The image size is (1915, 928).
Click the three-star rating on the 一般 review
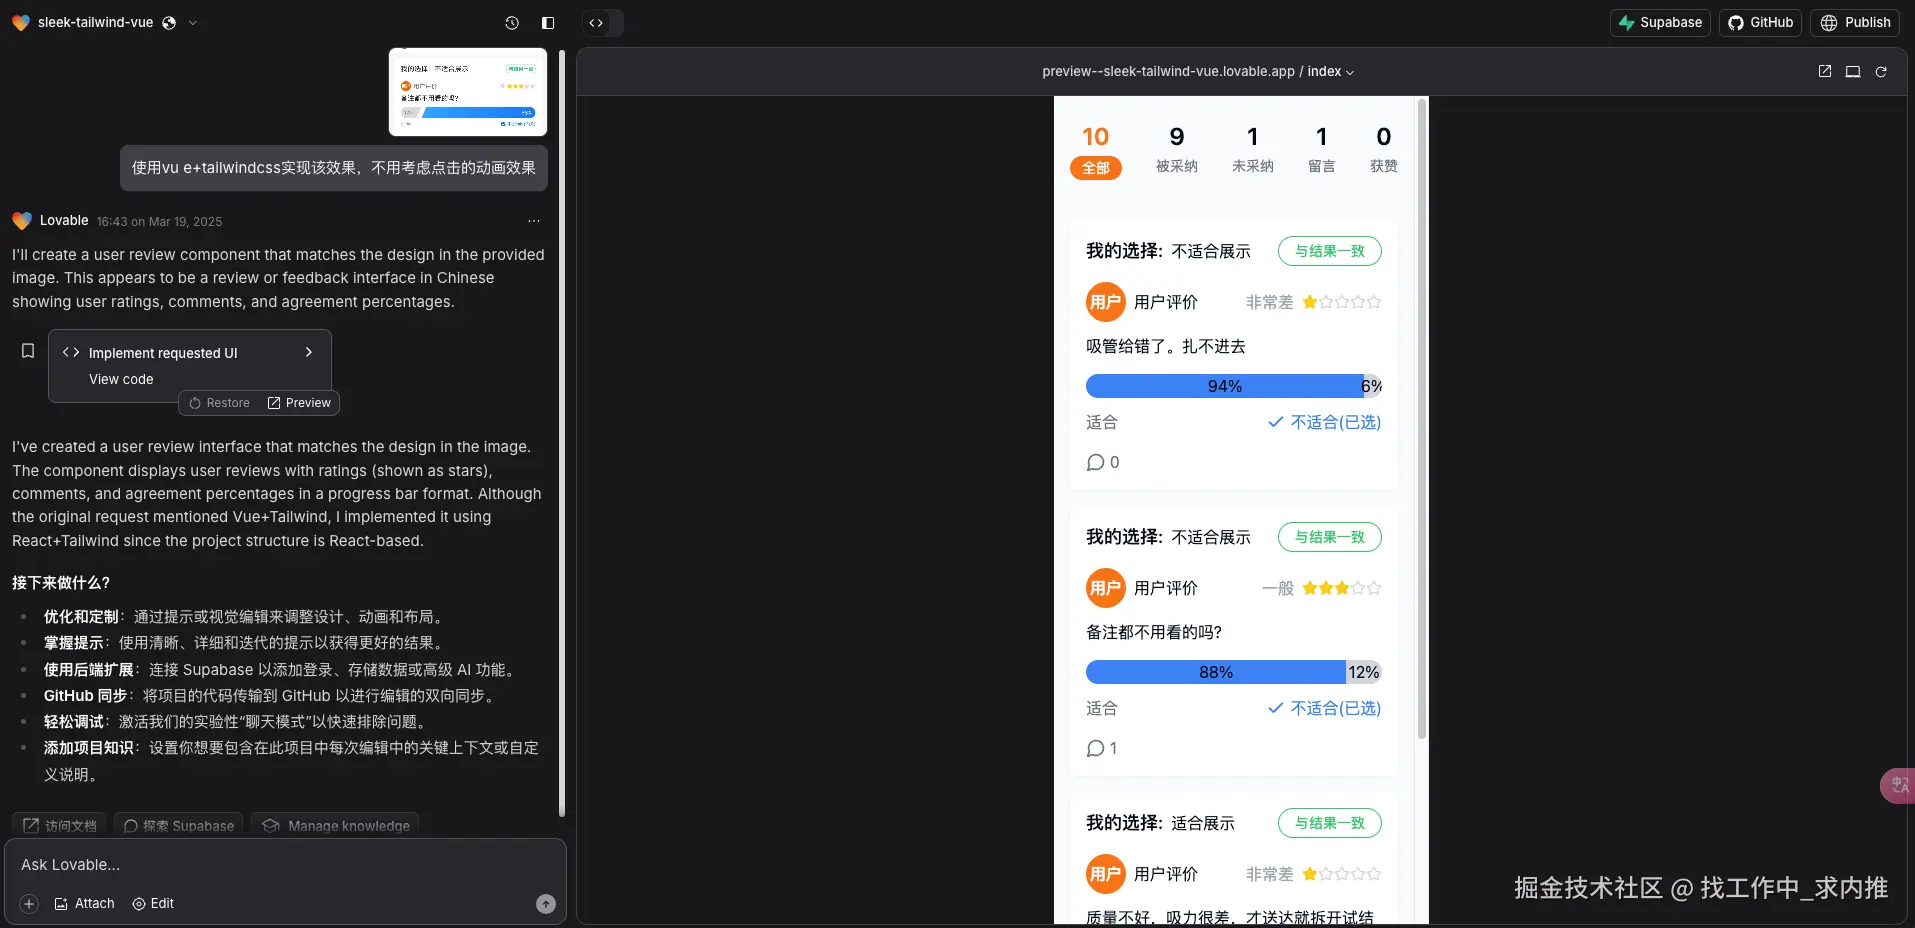click(1342, 588)
